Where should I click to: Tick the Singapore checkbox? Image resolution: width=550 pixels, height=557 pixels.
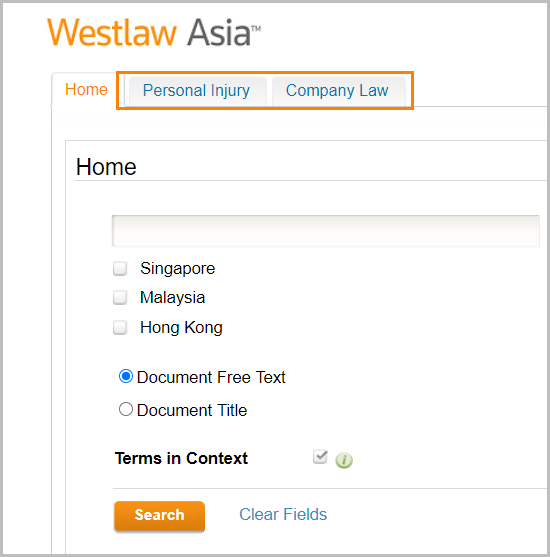pos(120,269)
